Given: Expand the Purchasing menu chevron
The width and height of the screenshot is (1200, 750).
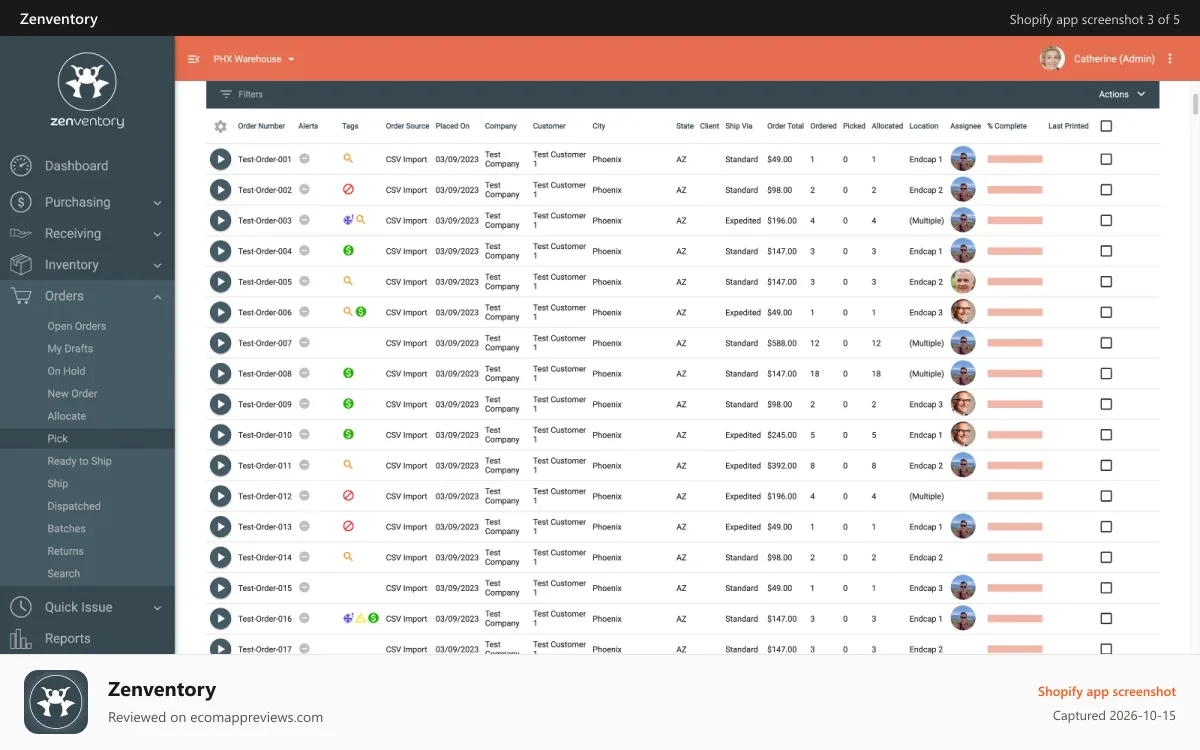Looking at the screenshot, I should 157,203.
